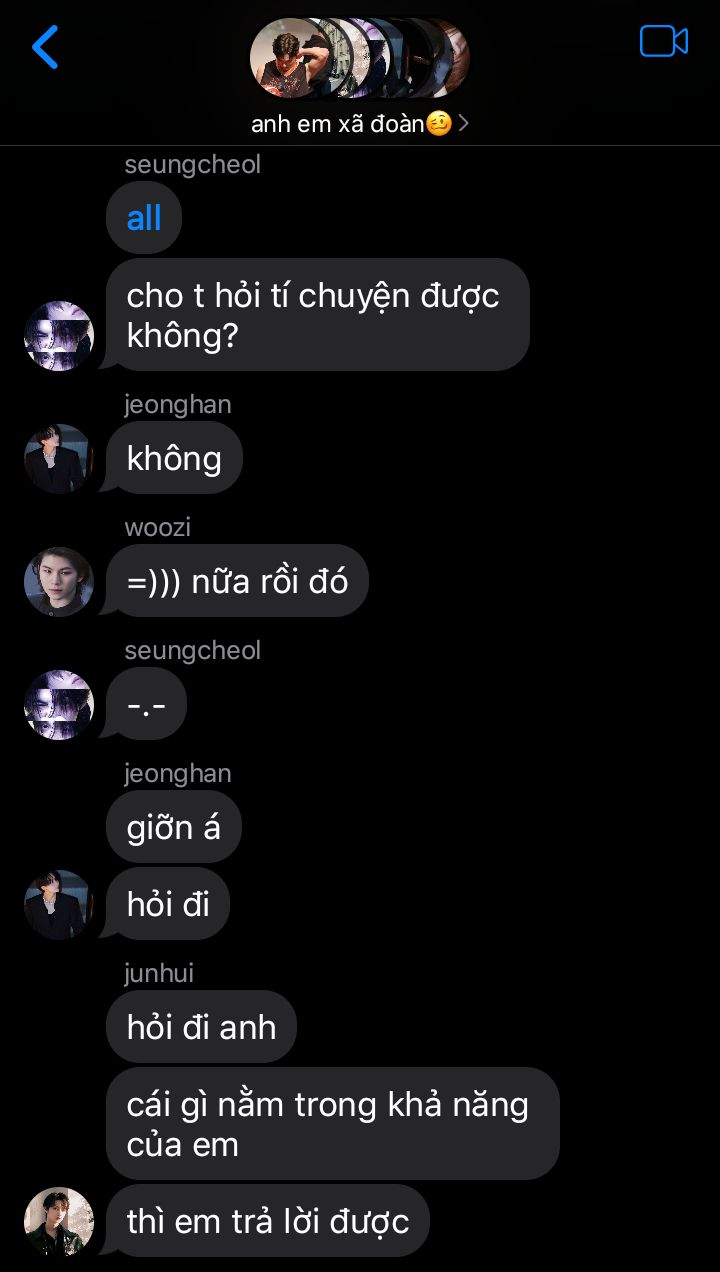Select the 'cho t hỏi tí chuyện' message bubble
Screen dimensions: 720x1272
click(318, 315)
